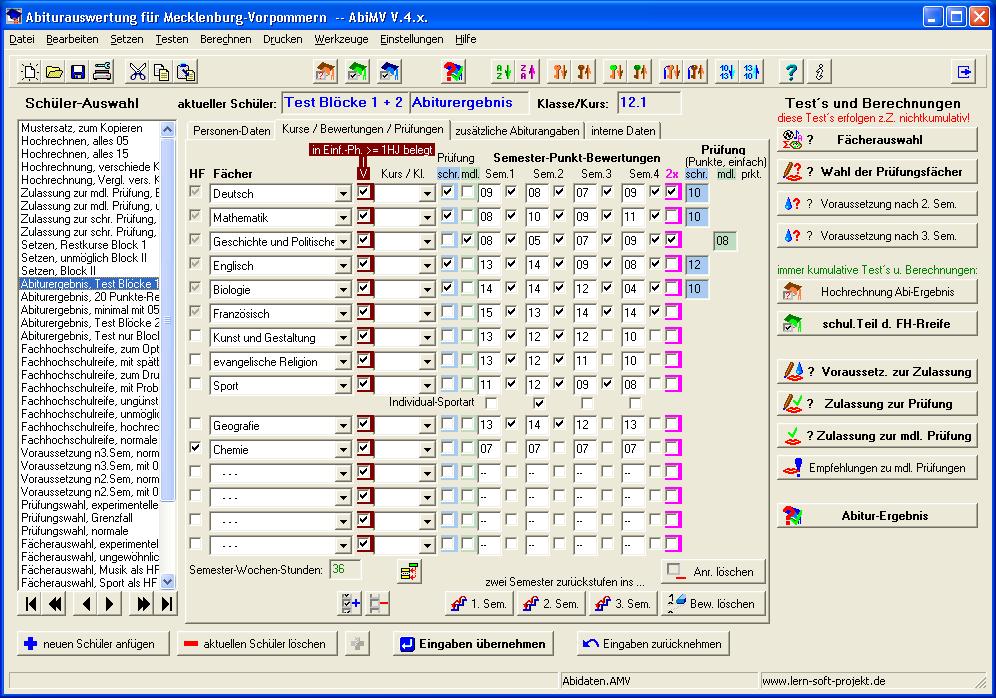This screenshot has width=996, height=698.
Task: Jump to first student record arrow
Action: pyautogui.click(x=31, y=603)
